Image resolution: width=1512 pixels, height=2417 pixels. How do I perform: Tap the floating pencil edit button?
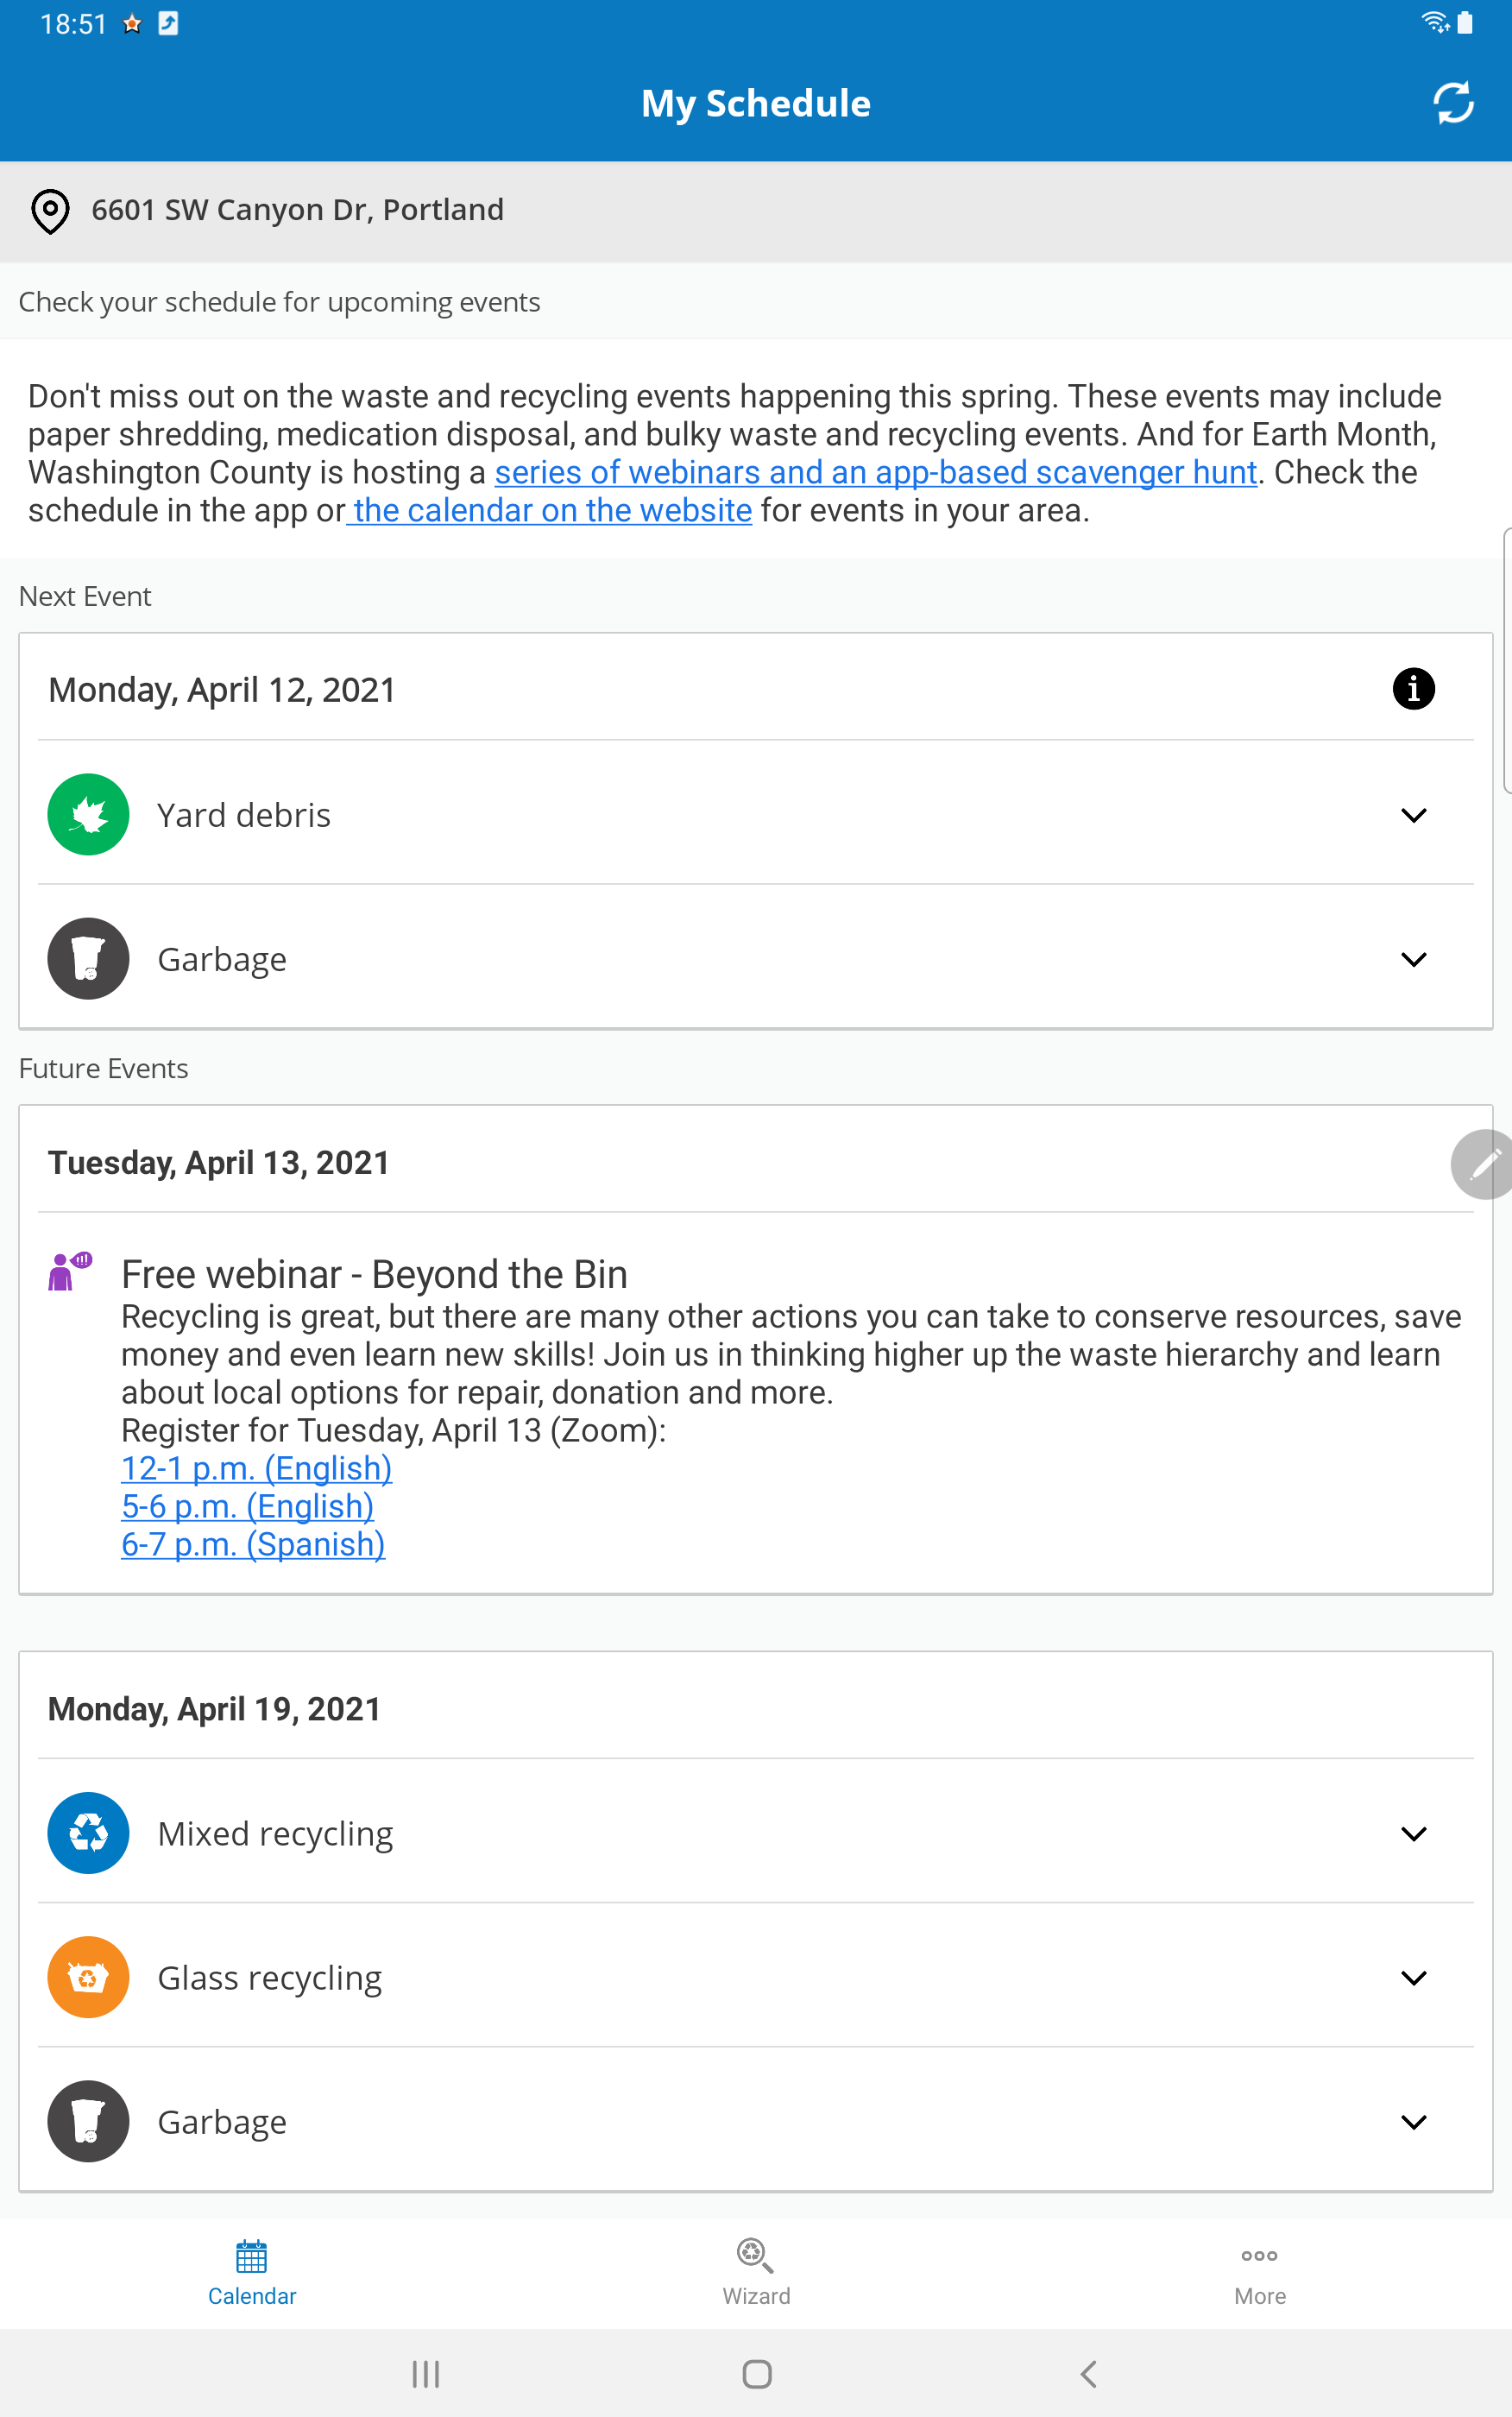point(1483,1163)
